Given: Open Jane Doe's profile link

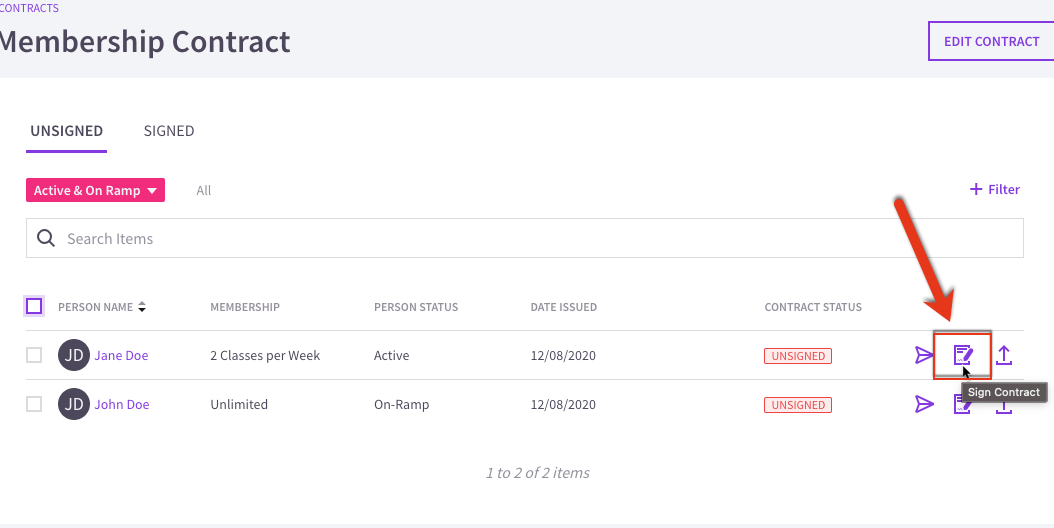Looking at the screenshot, I should pyautogui.click(x=121, y=355).
